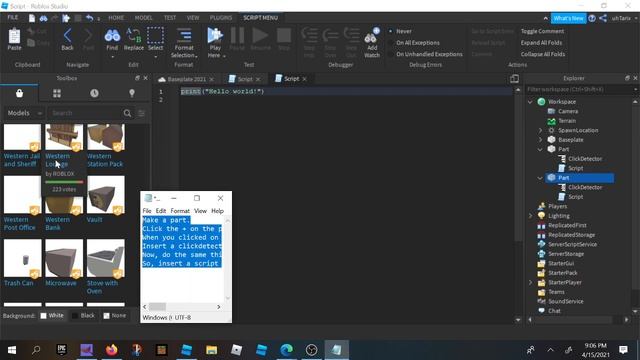640x360 pixels.
Task: Set the Toolbox background to None
Action: tap(115, 316)
